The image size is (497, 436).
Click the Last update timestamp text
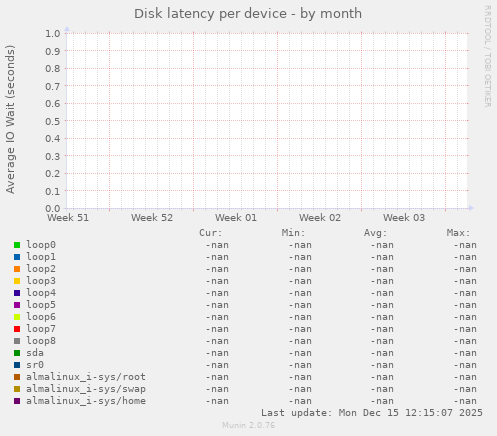coord(372,413)
